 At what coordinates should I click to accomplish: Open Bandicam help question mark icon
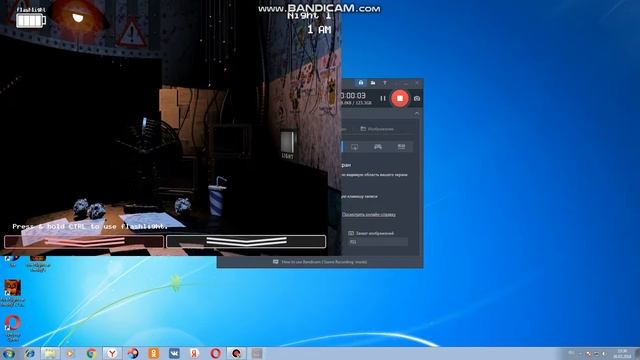click(384, 83)
